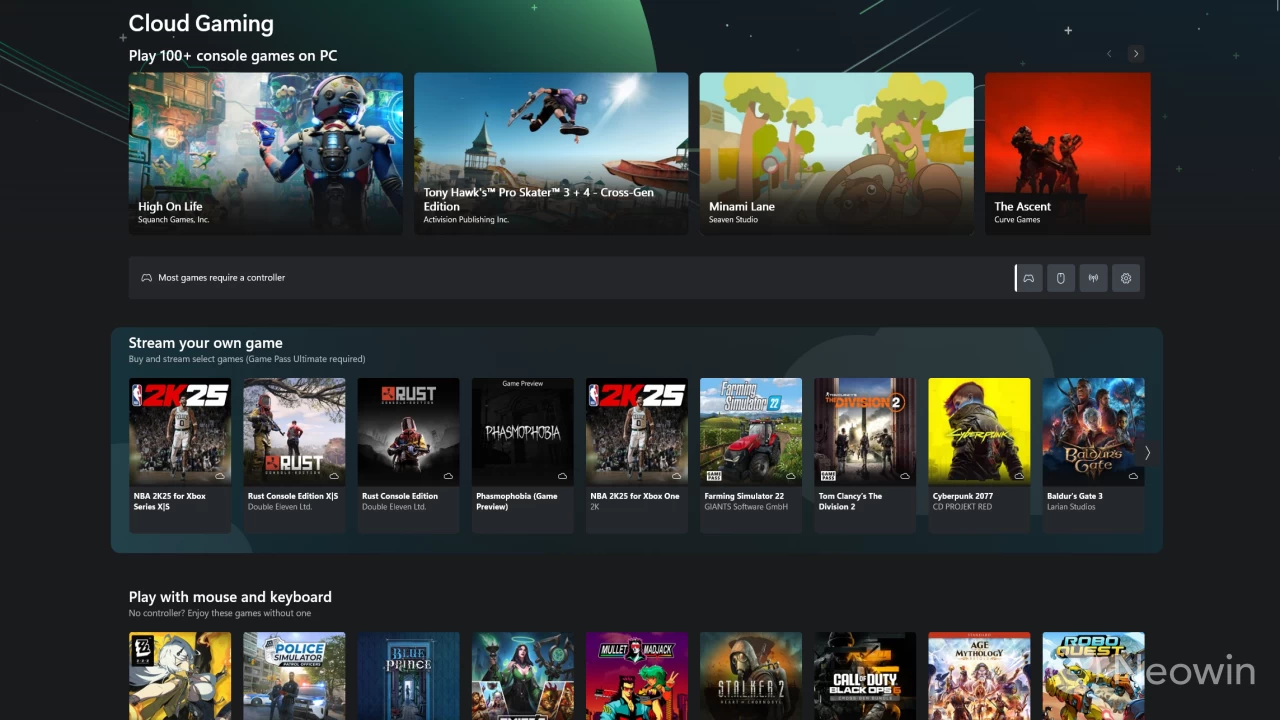Select NBA 2K25 for Xbox Series X|S cover

(x=180, y=431)
